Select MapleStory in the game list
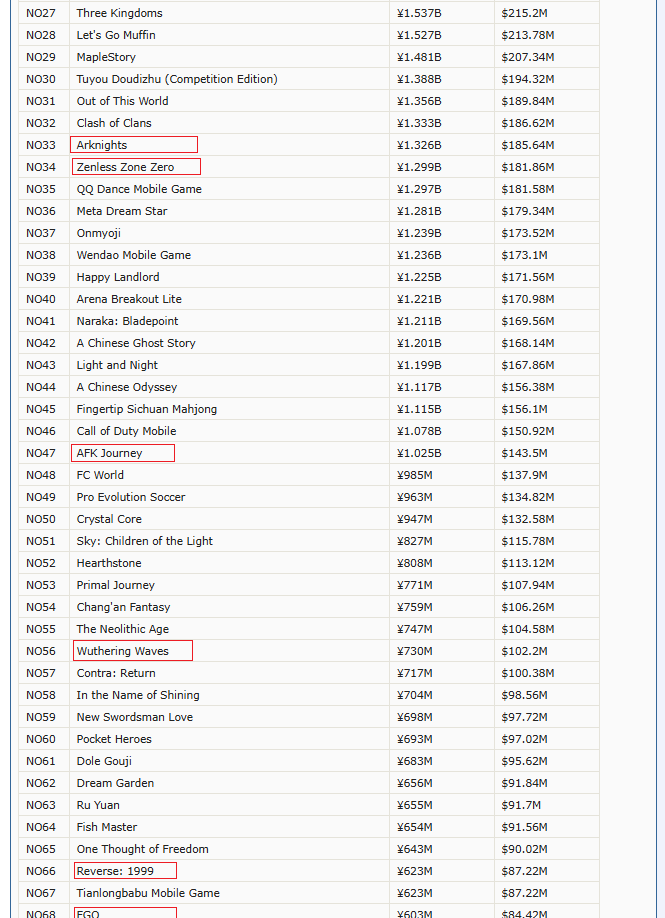 pyautogui.click(x=106, y=57)
